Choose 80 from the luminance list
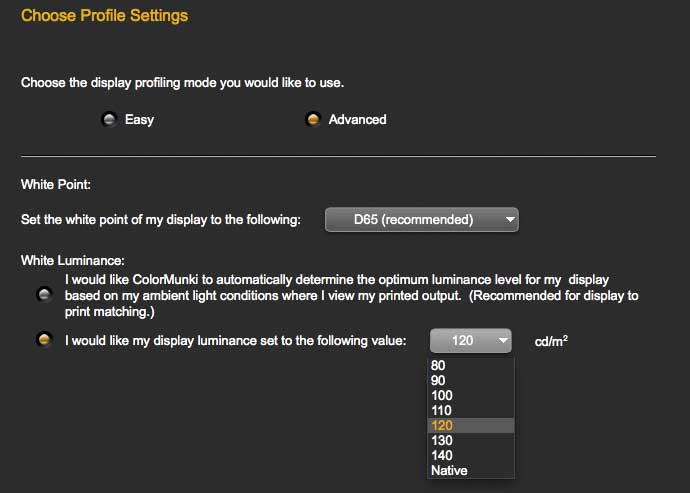This screenshot has width=690, height=493. (x=471, y=365)
